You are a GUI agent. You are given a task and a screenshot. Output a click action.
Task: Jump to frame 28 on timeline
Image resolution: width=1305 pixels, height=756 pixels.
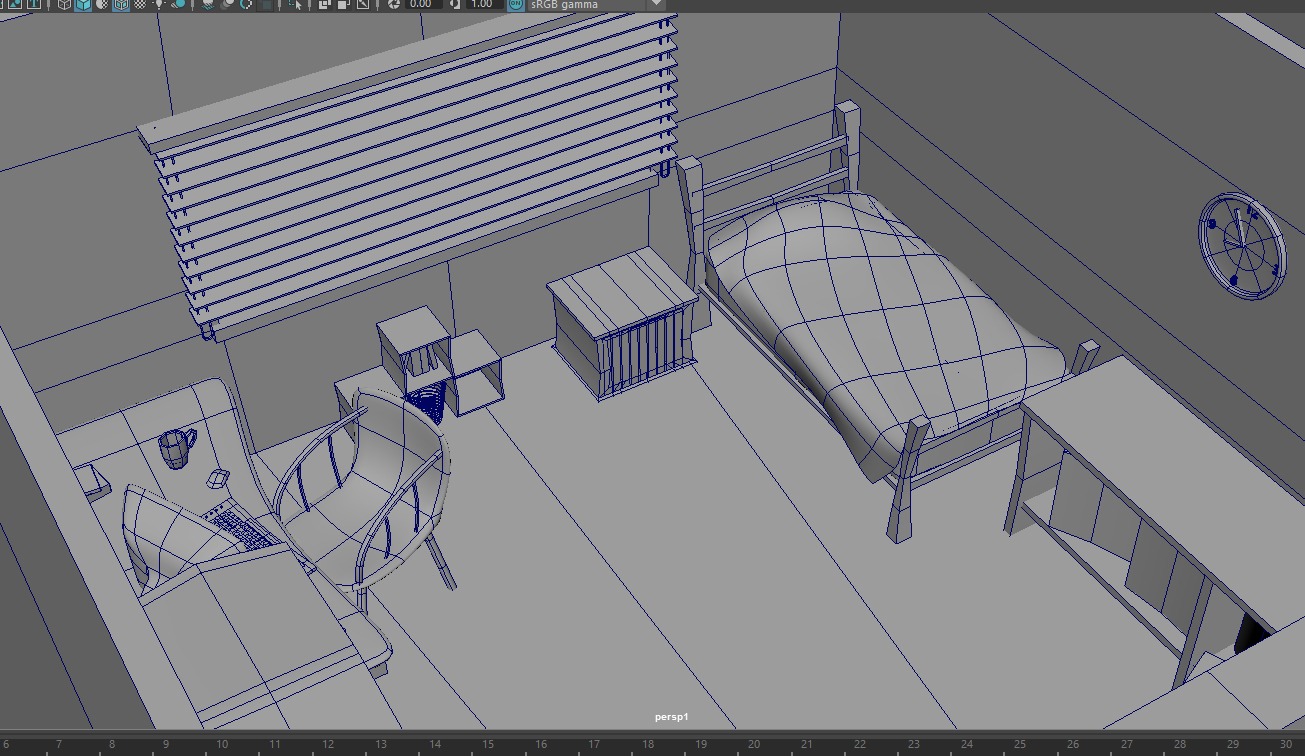pyautogui.click(x=1180, y=744)
